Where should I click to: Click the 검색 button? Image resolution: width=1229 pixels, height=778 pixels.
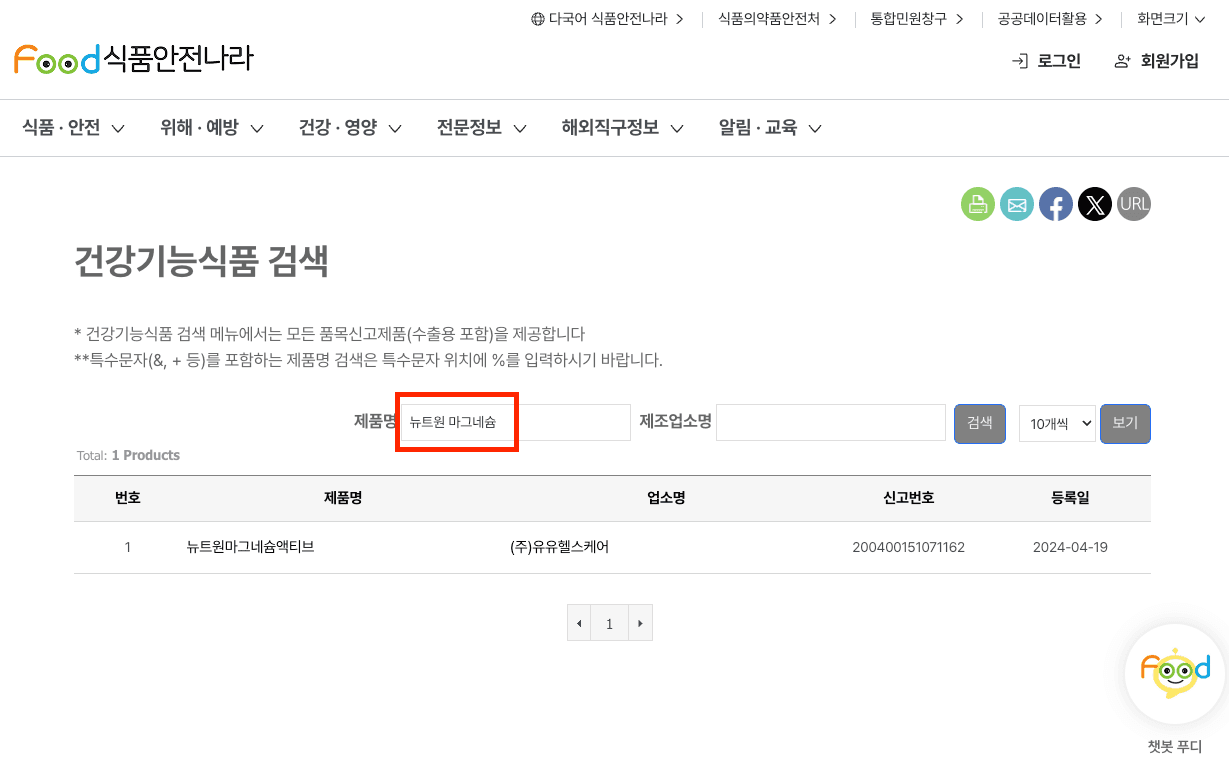coord(980,423)
